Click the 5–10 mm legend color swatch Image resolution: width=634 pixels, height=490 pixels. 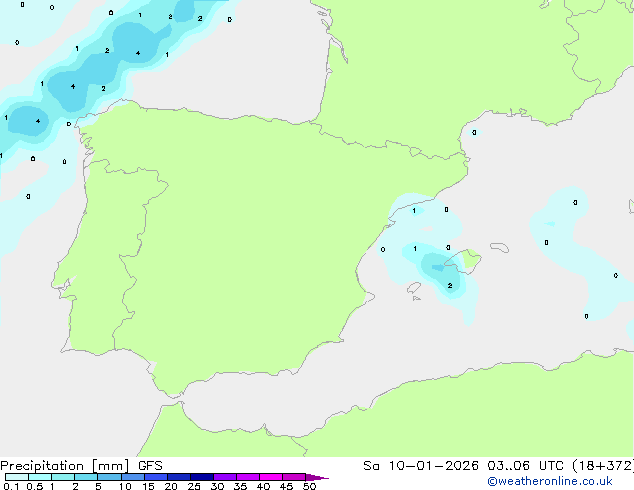(x=109, y=477)
